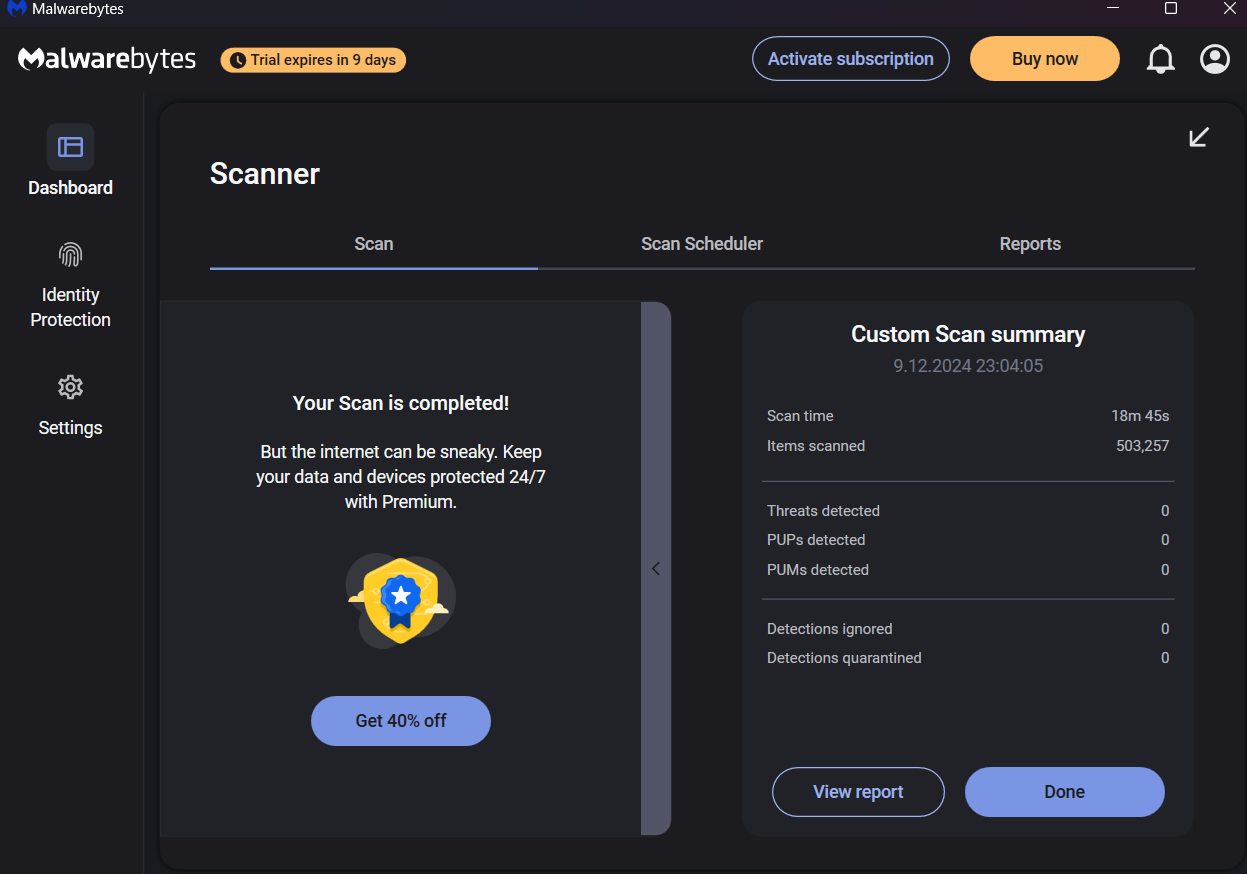Click the PUPs detected label
1247x874 pixels.
(x=816, y=540)
